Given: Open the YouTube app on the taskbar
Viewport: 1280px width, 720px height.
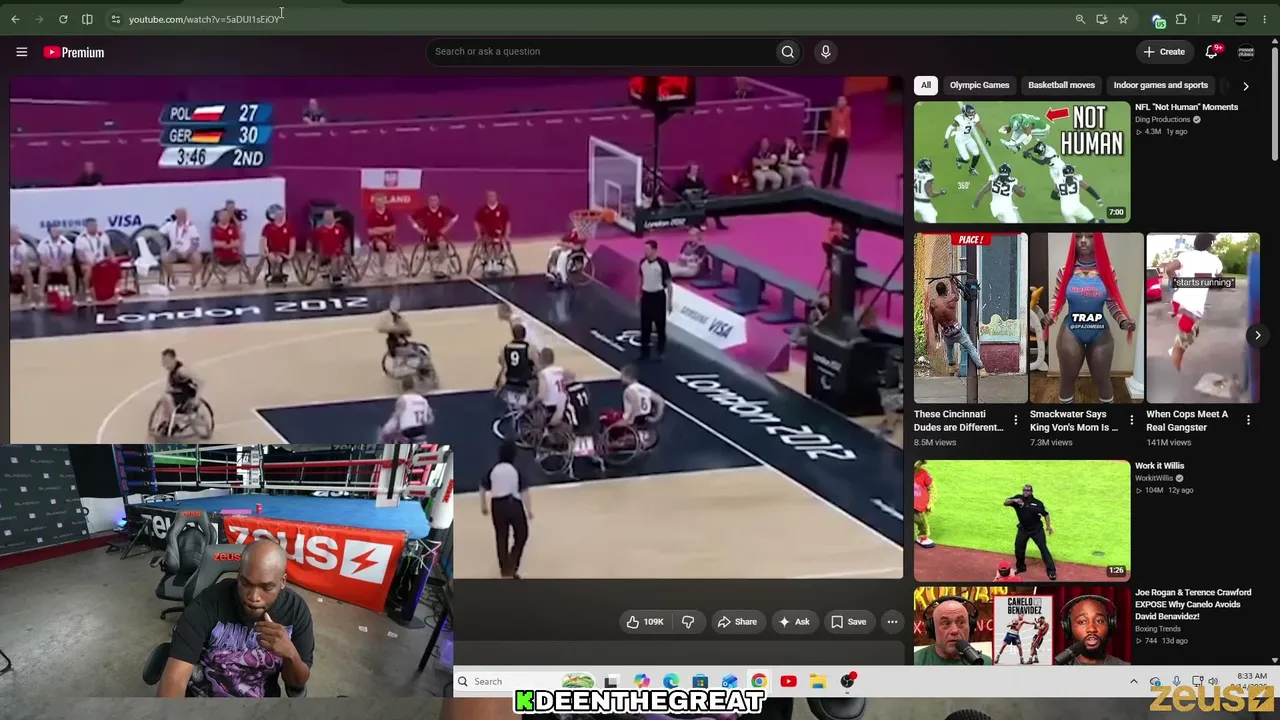Looking at the screenshot, I should pos(788,682).
